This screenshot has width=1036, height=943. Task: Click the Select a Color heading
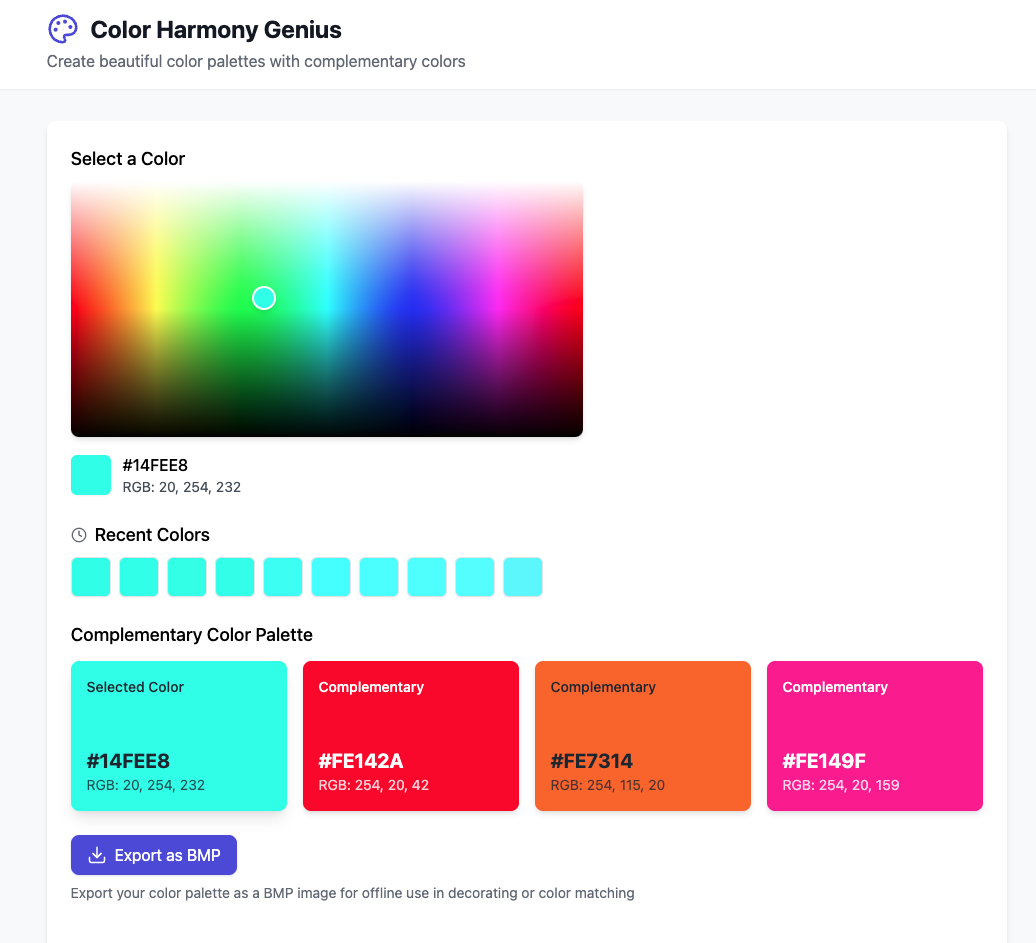(x=128, y=159)
